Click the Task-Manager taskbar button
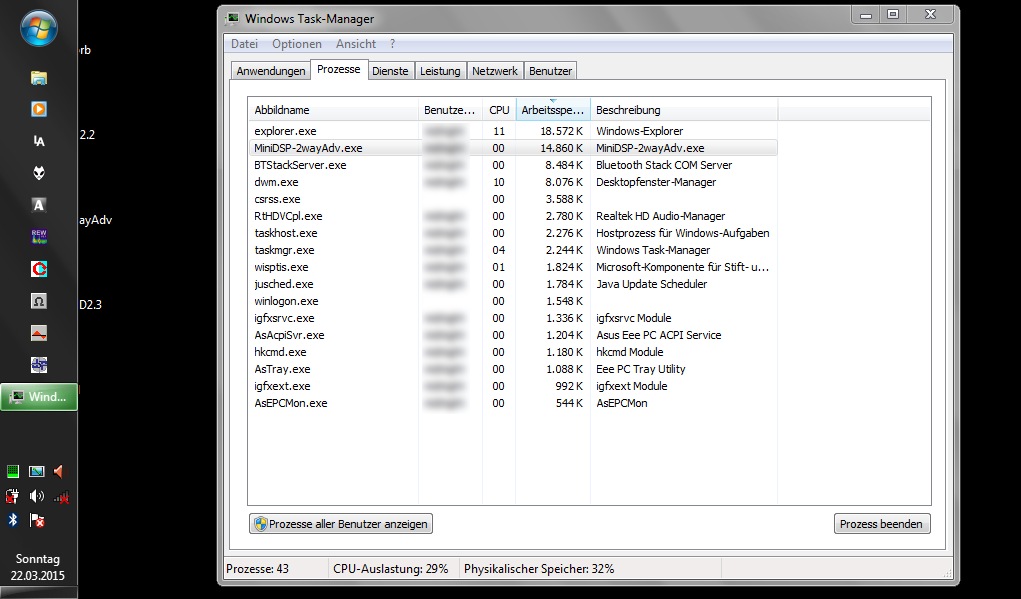Image resolution: width=1021 pixels, height=599 pixels. tap(39, 397)
